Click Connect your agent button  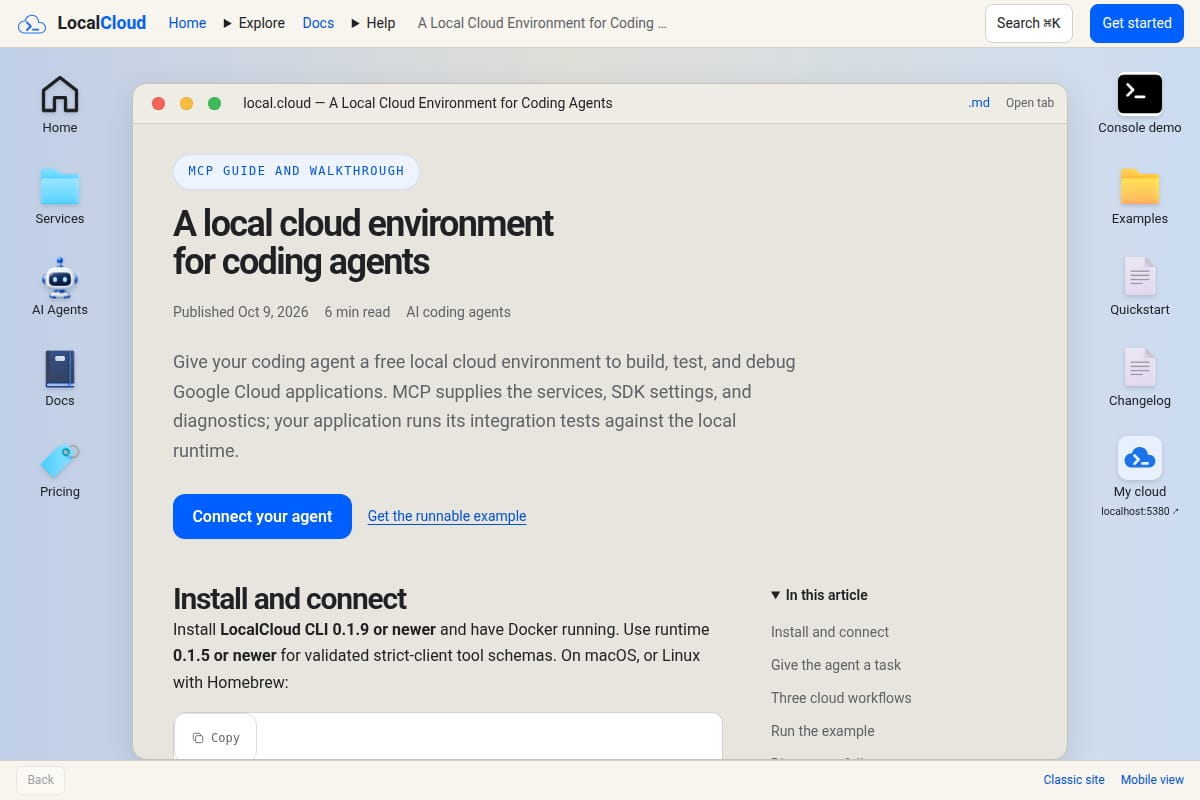click(262, 516)
